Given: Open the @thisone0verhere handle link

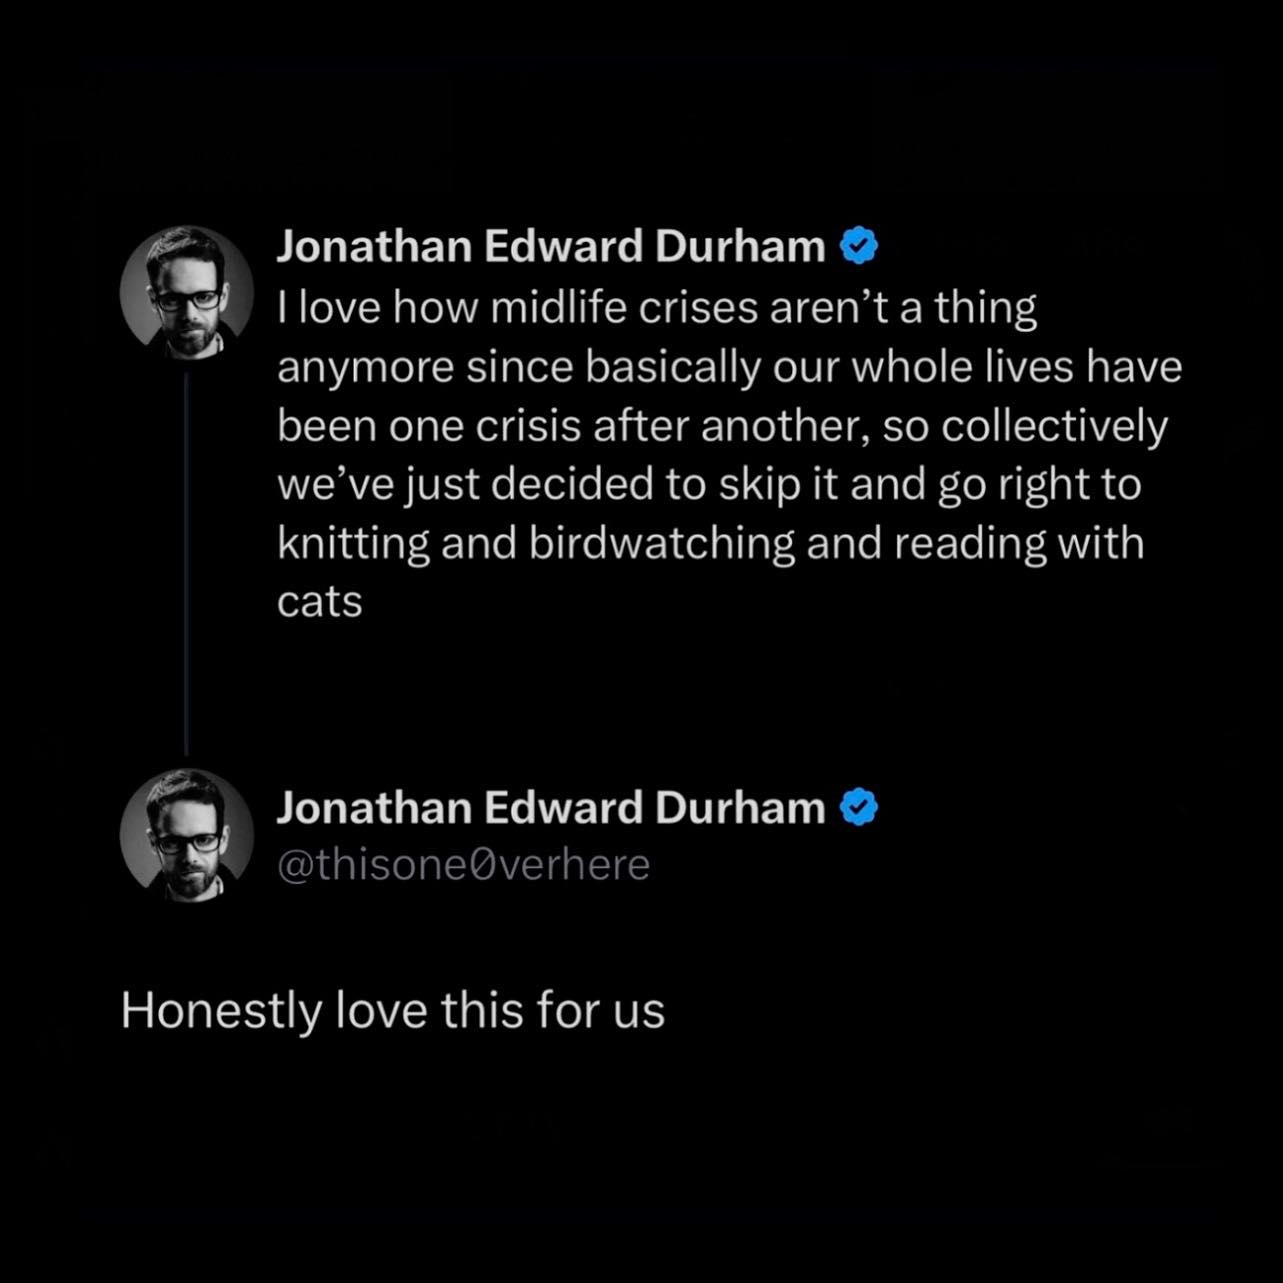Looking at the screenshot, I should coord(463,865).
